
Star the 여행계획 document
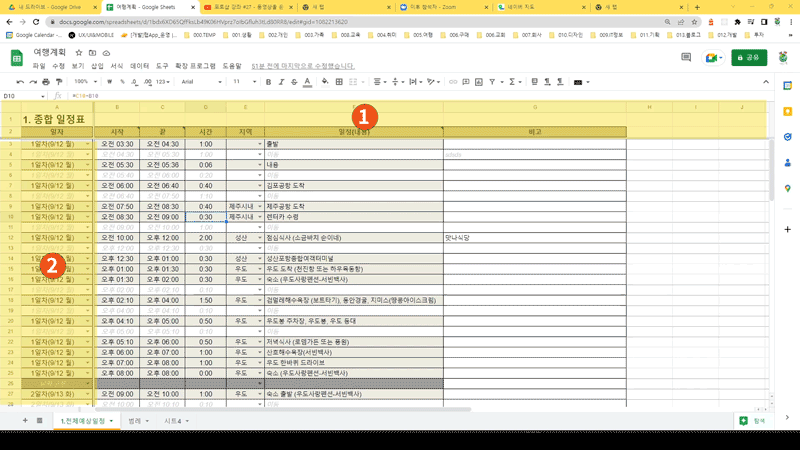coord(79,53)
